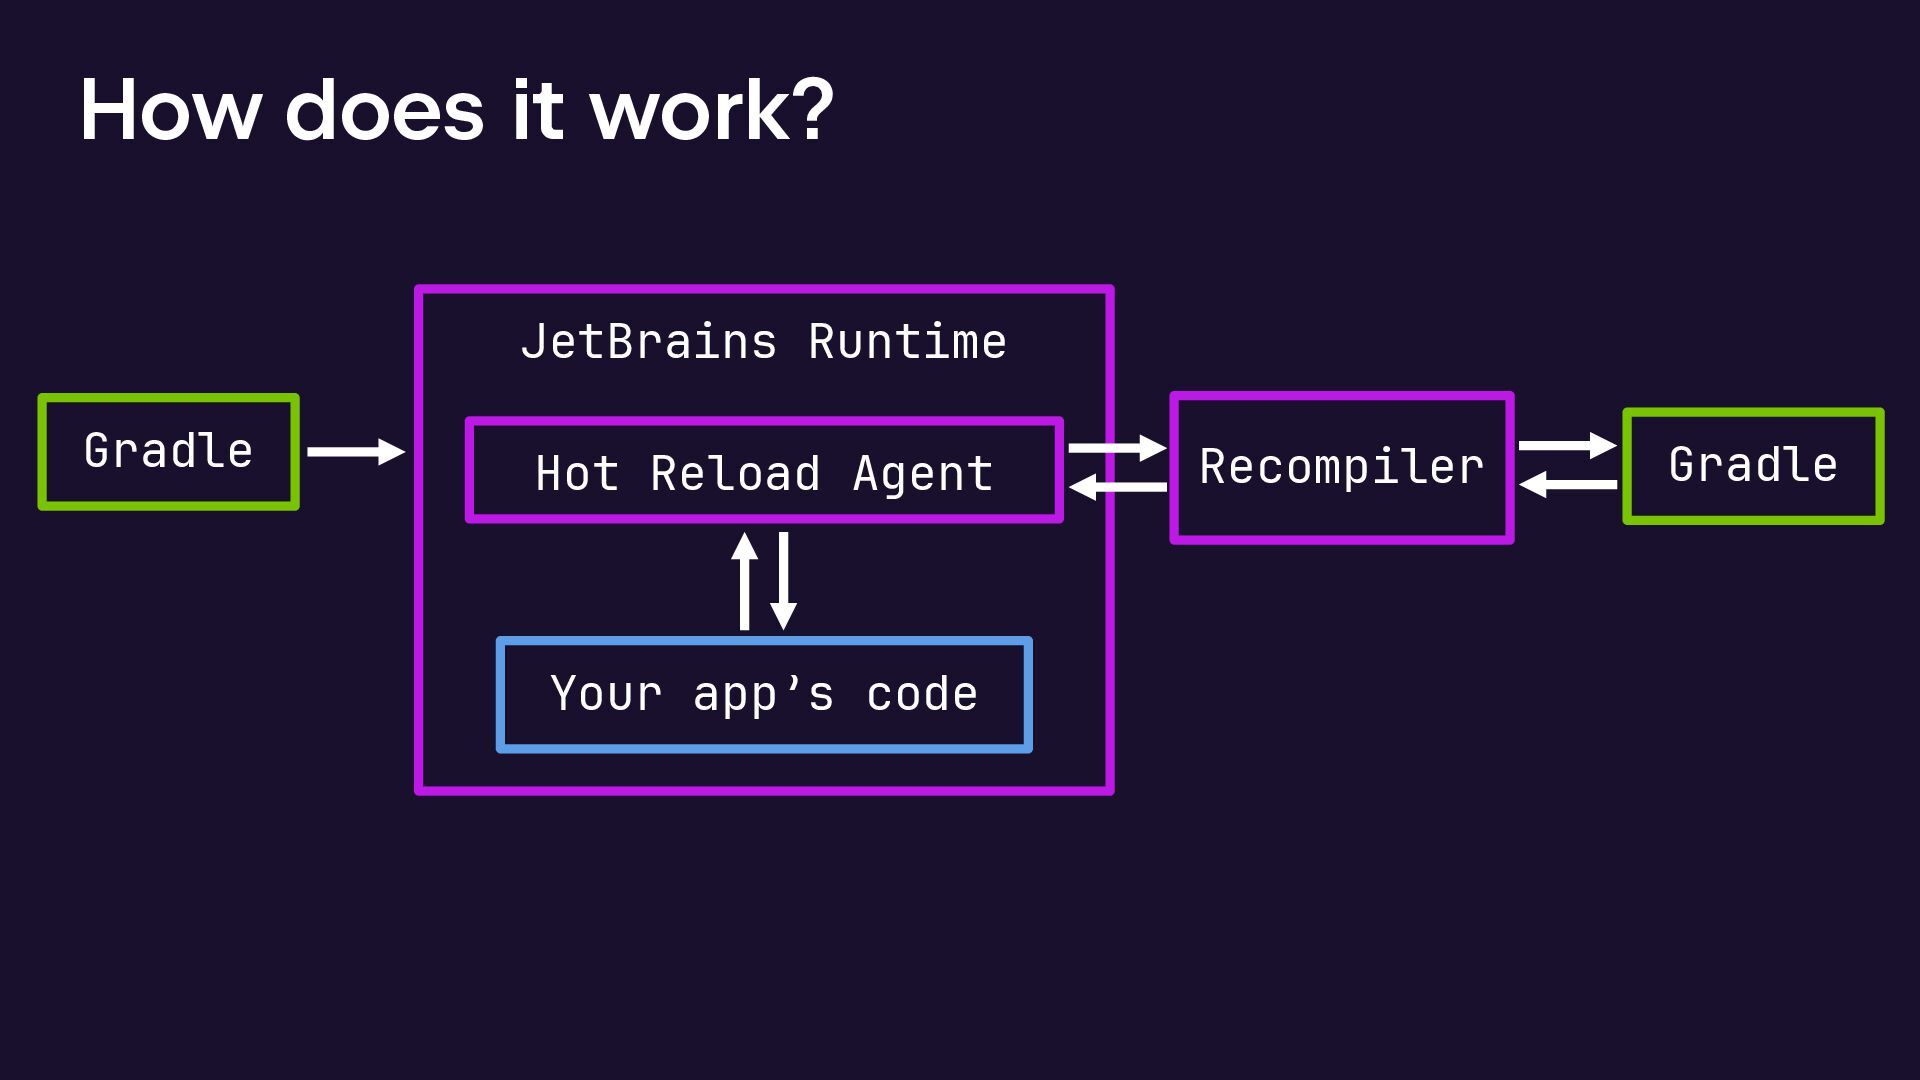Click the word Hot in Agent box
The image size is (1920, 1080).
[x=578, y=474]
